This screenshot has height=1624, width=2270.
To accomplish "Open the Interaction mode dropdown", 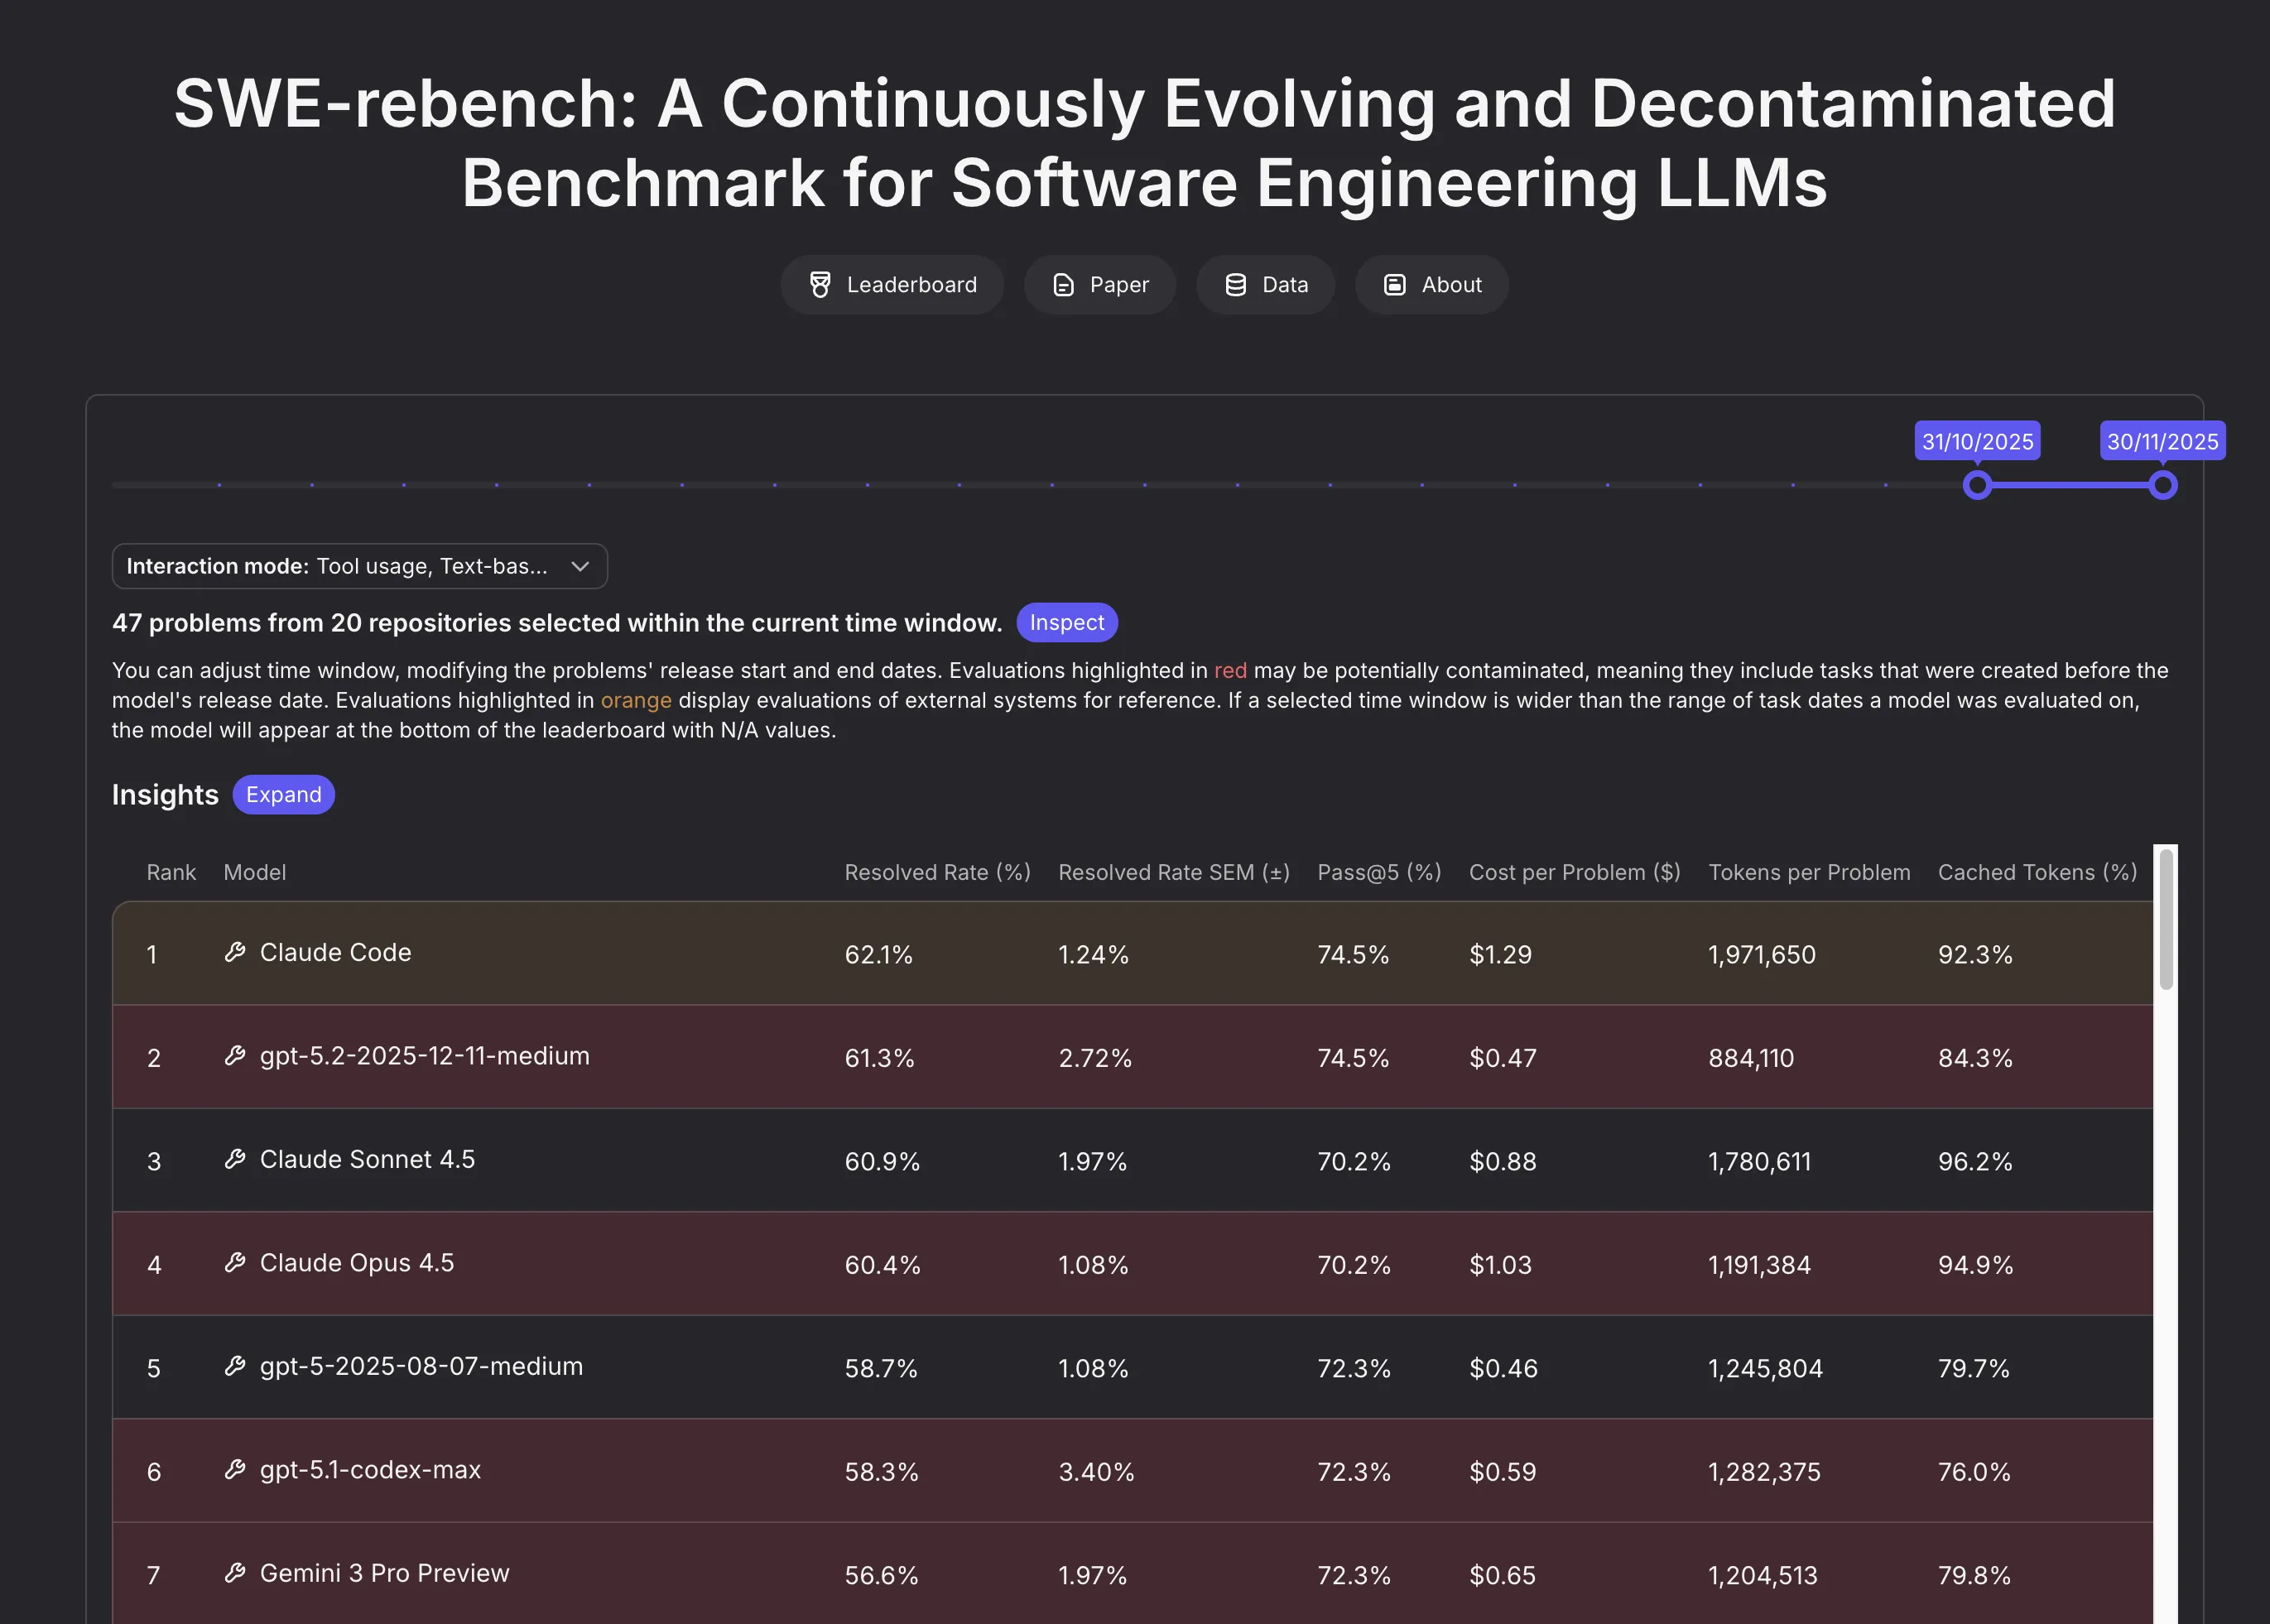I will click(359, 566).
